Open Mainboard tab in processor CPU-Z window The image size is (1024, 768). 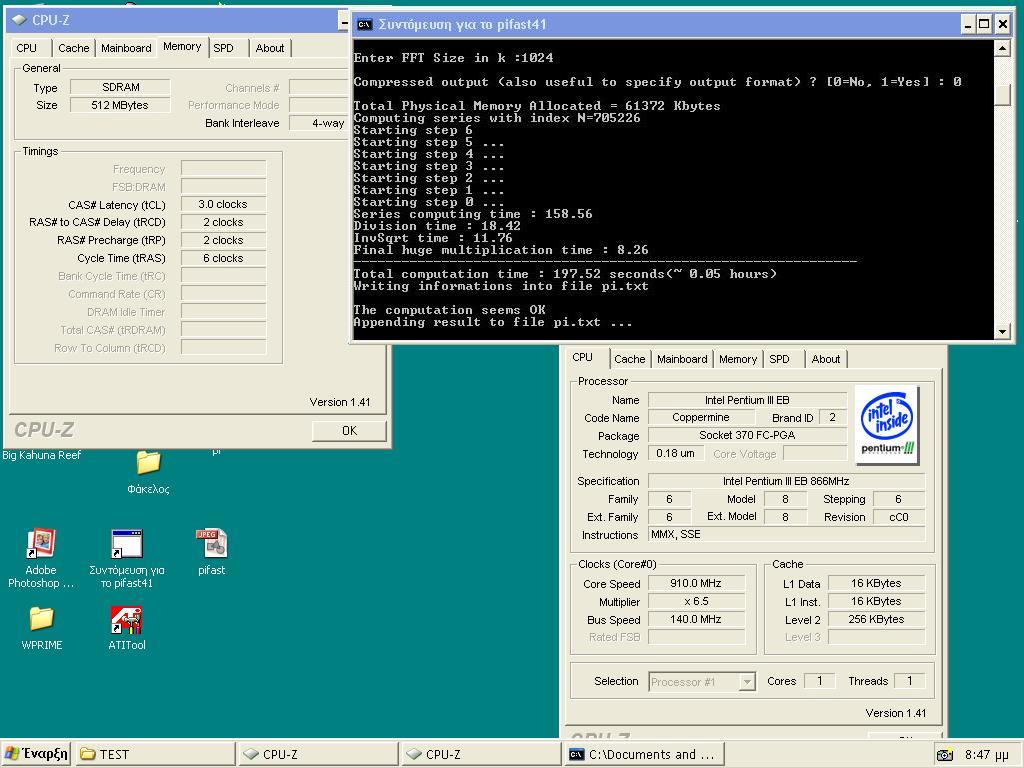(x=682, y=359)
